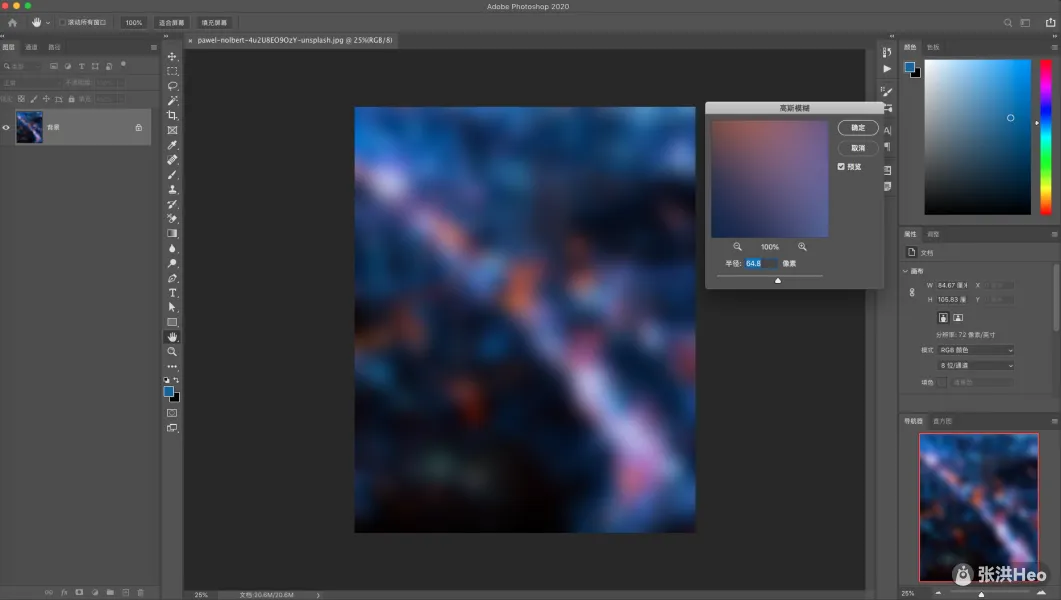Open the Layers panel options menu
The width and height of the screenshot is (1061, 600).
[x=154, y=47]
